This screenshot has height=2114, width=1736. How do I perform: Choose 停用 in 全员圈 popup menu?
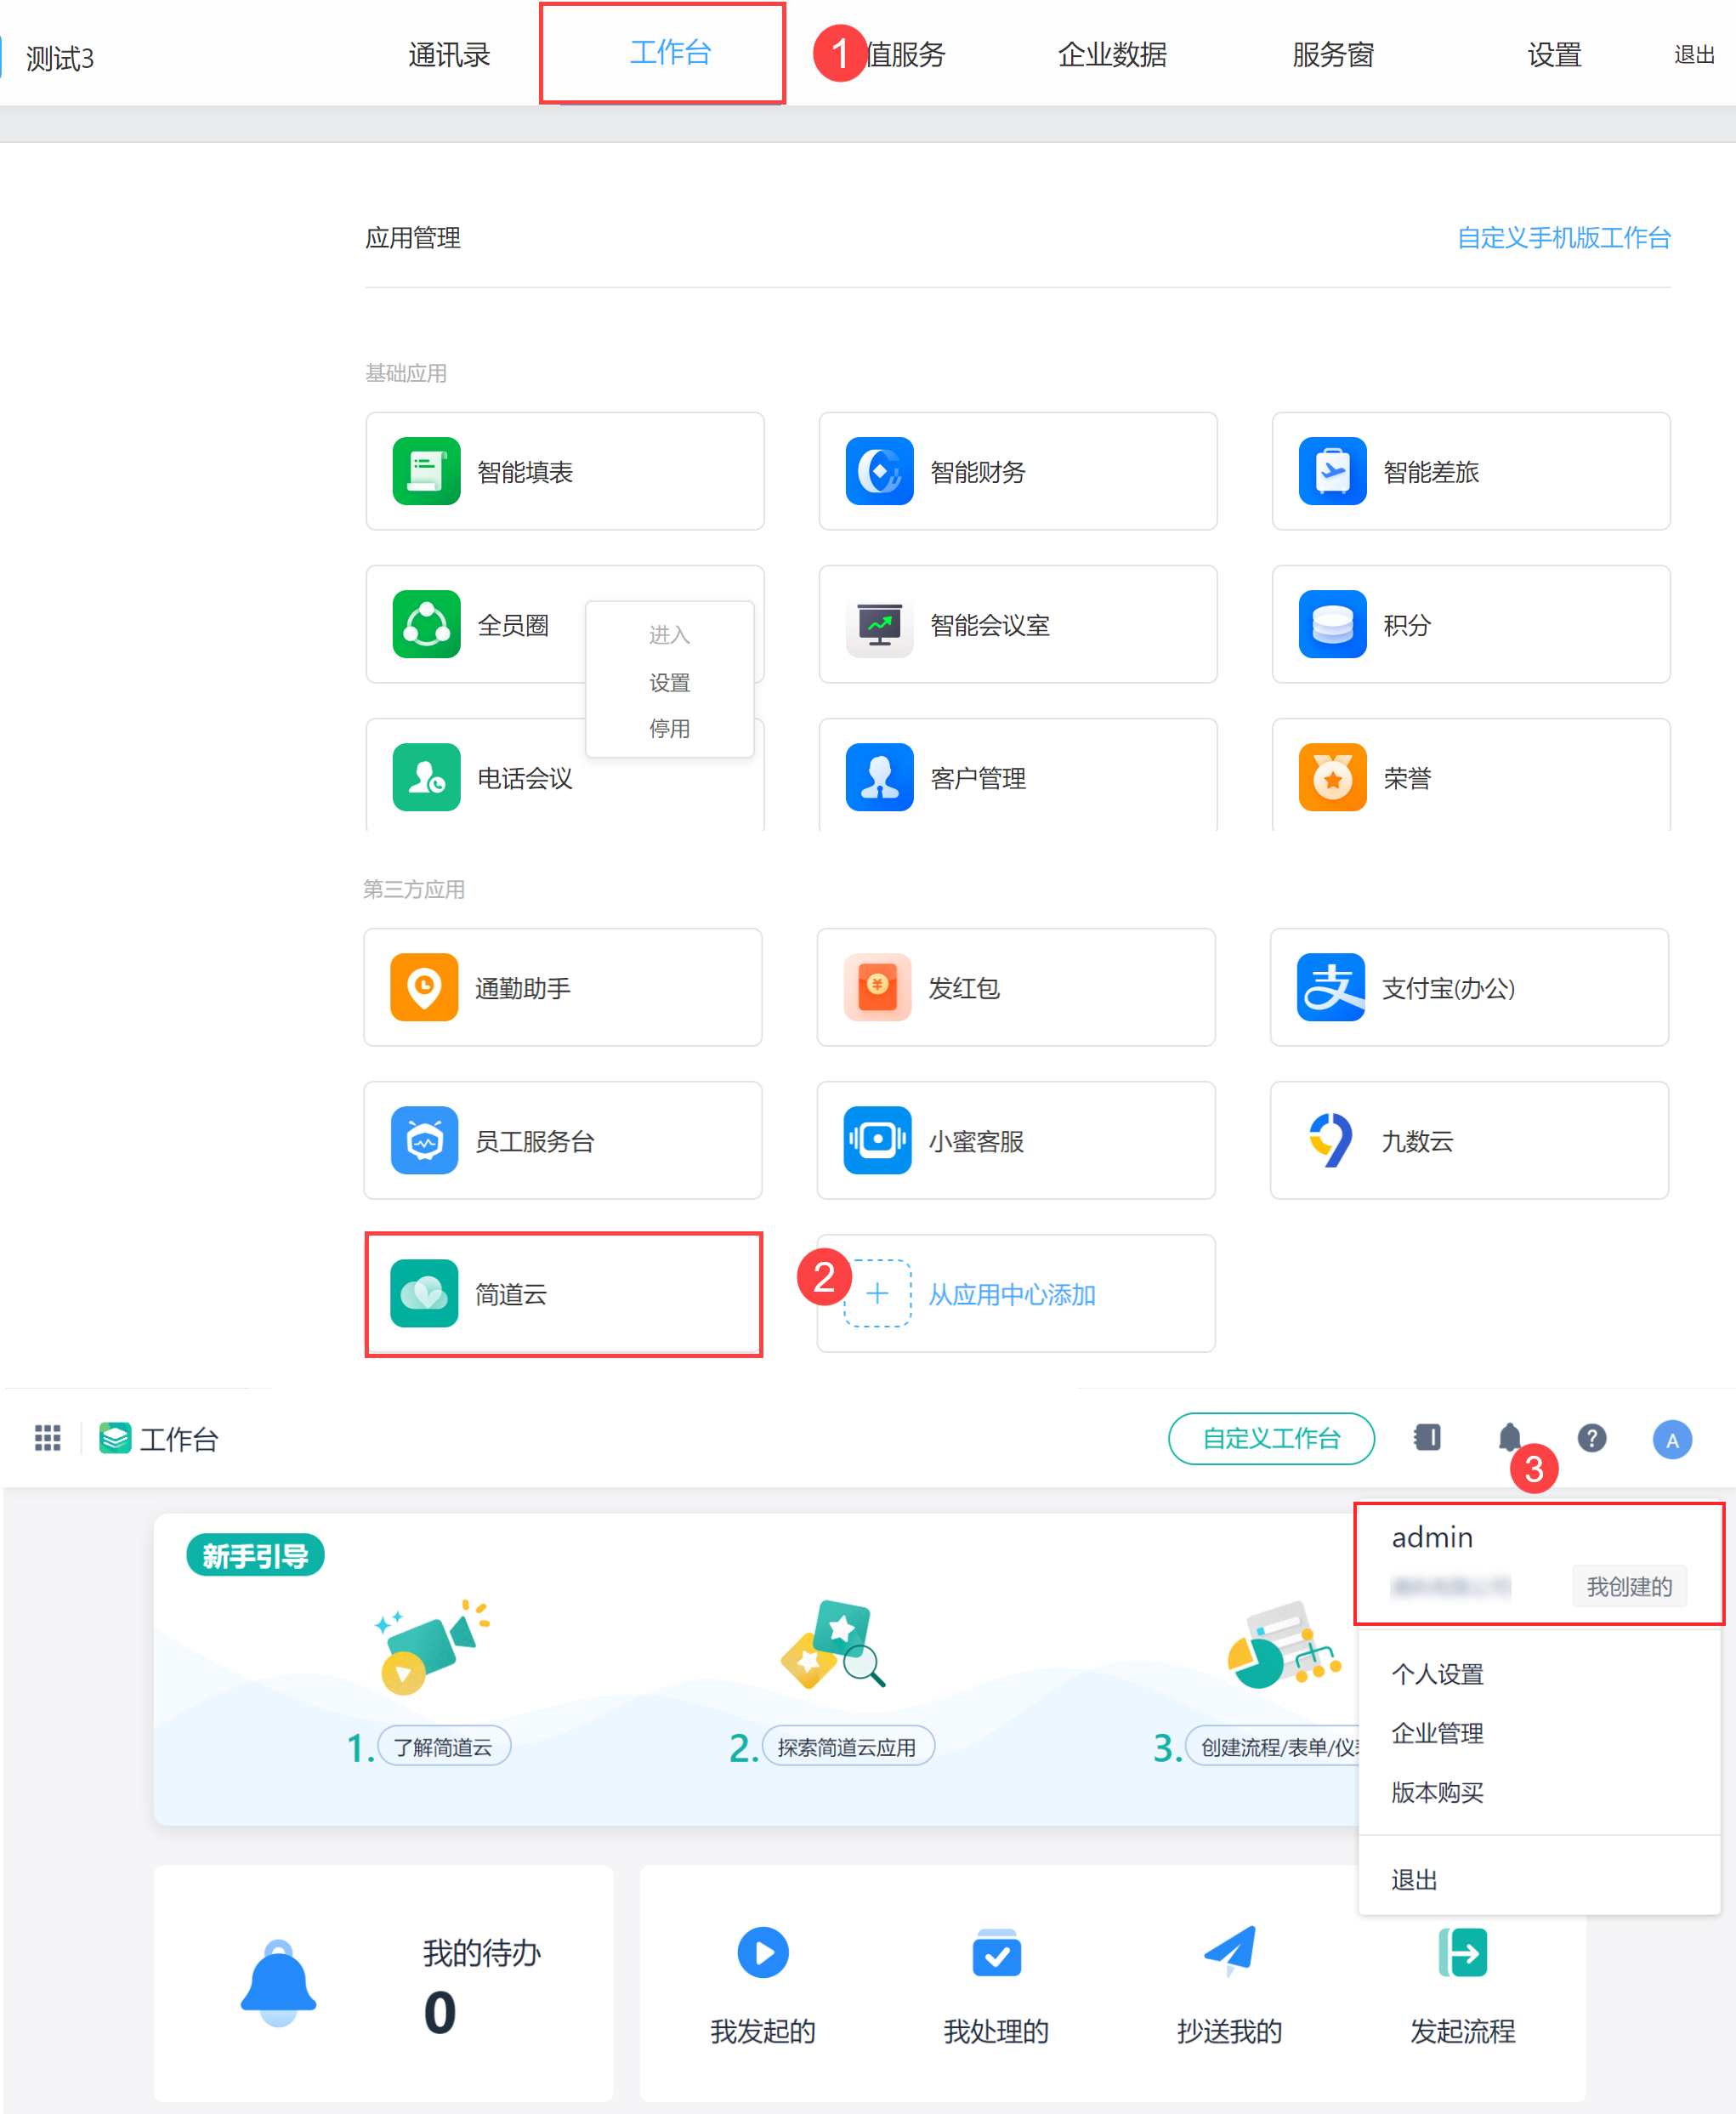click(669, 729)
